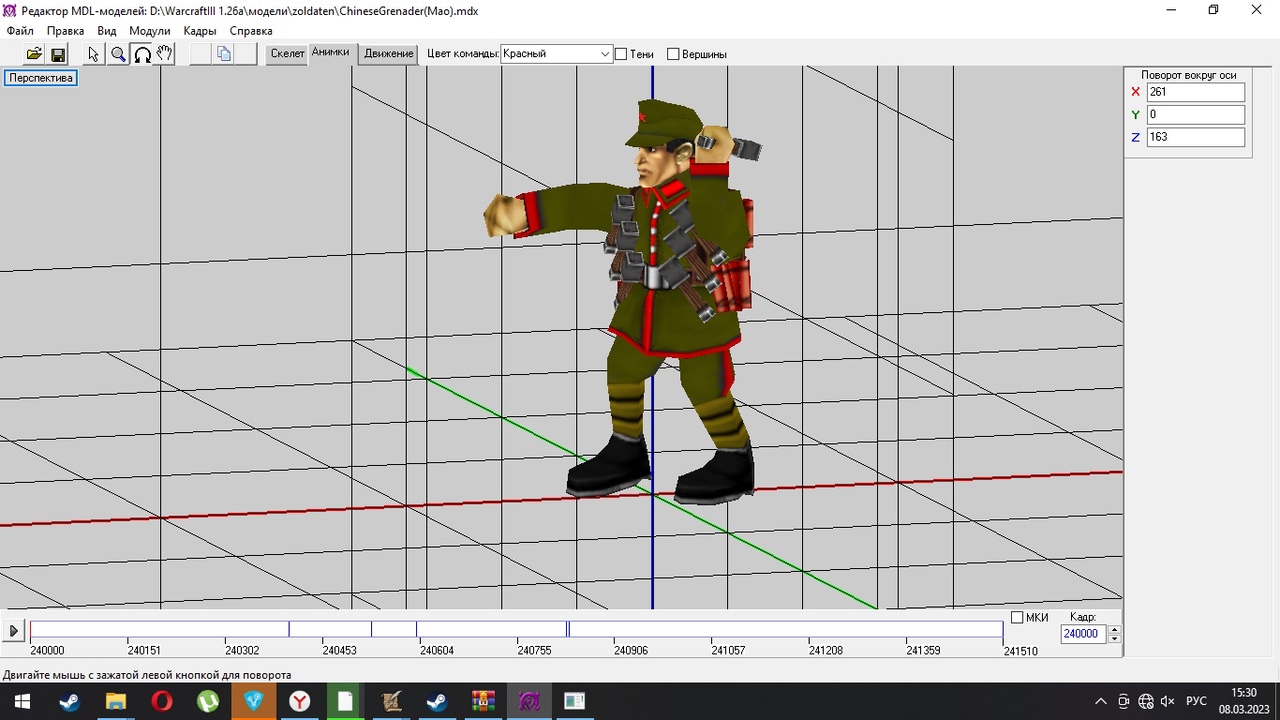Open the Файл menu
Viewport: 1280px width, 720px height.
click(x=20, y=31)
